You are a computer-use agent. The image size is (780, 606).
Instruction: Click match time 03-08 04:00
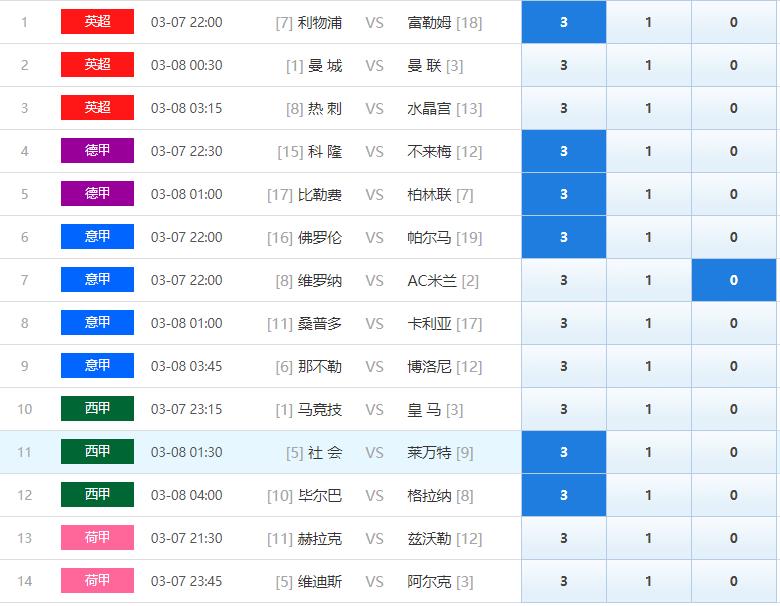pos(187,495)
